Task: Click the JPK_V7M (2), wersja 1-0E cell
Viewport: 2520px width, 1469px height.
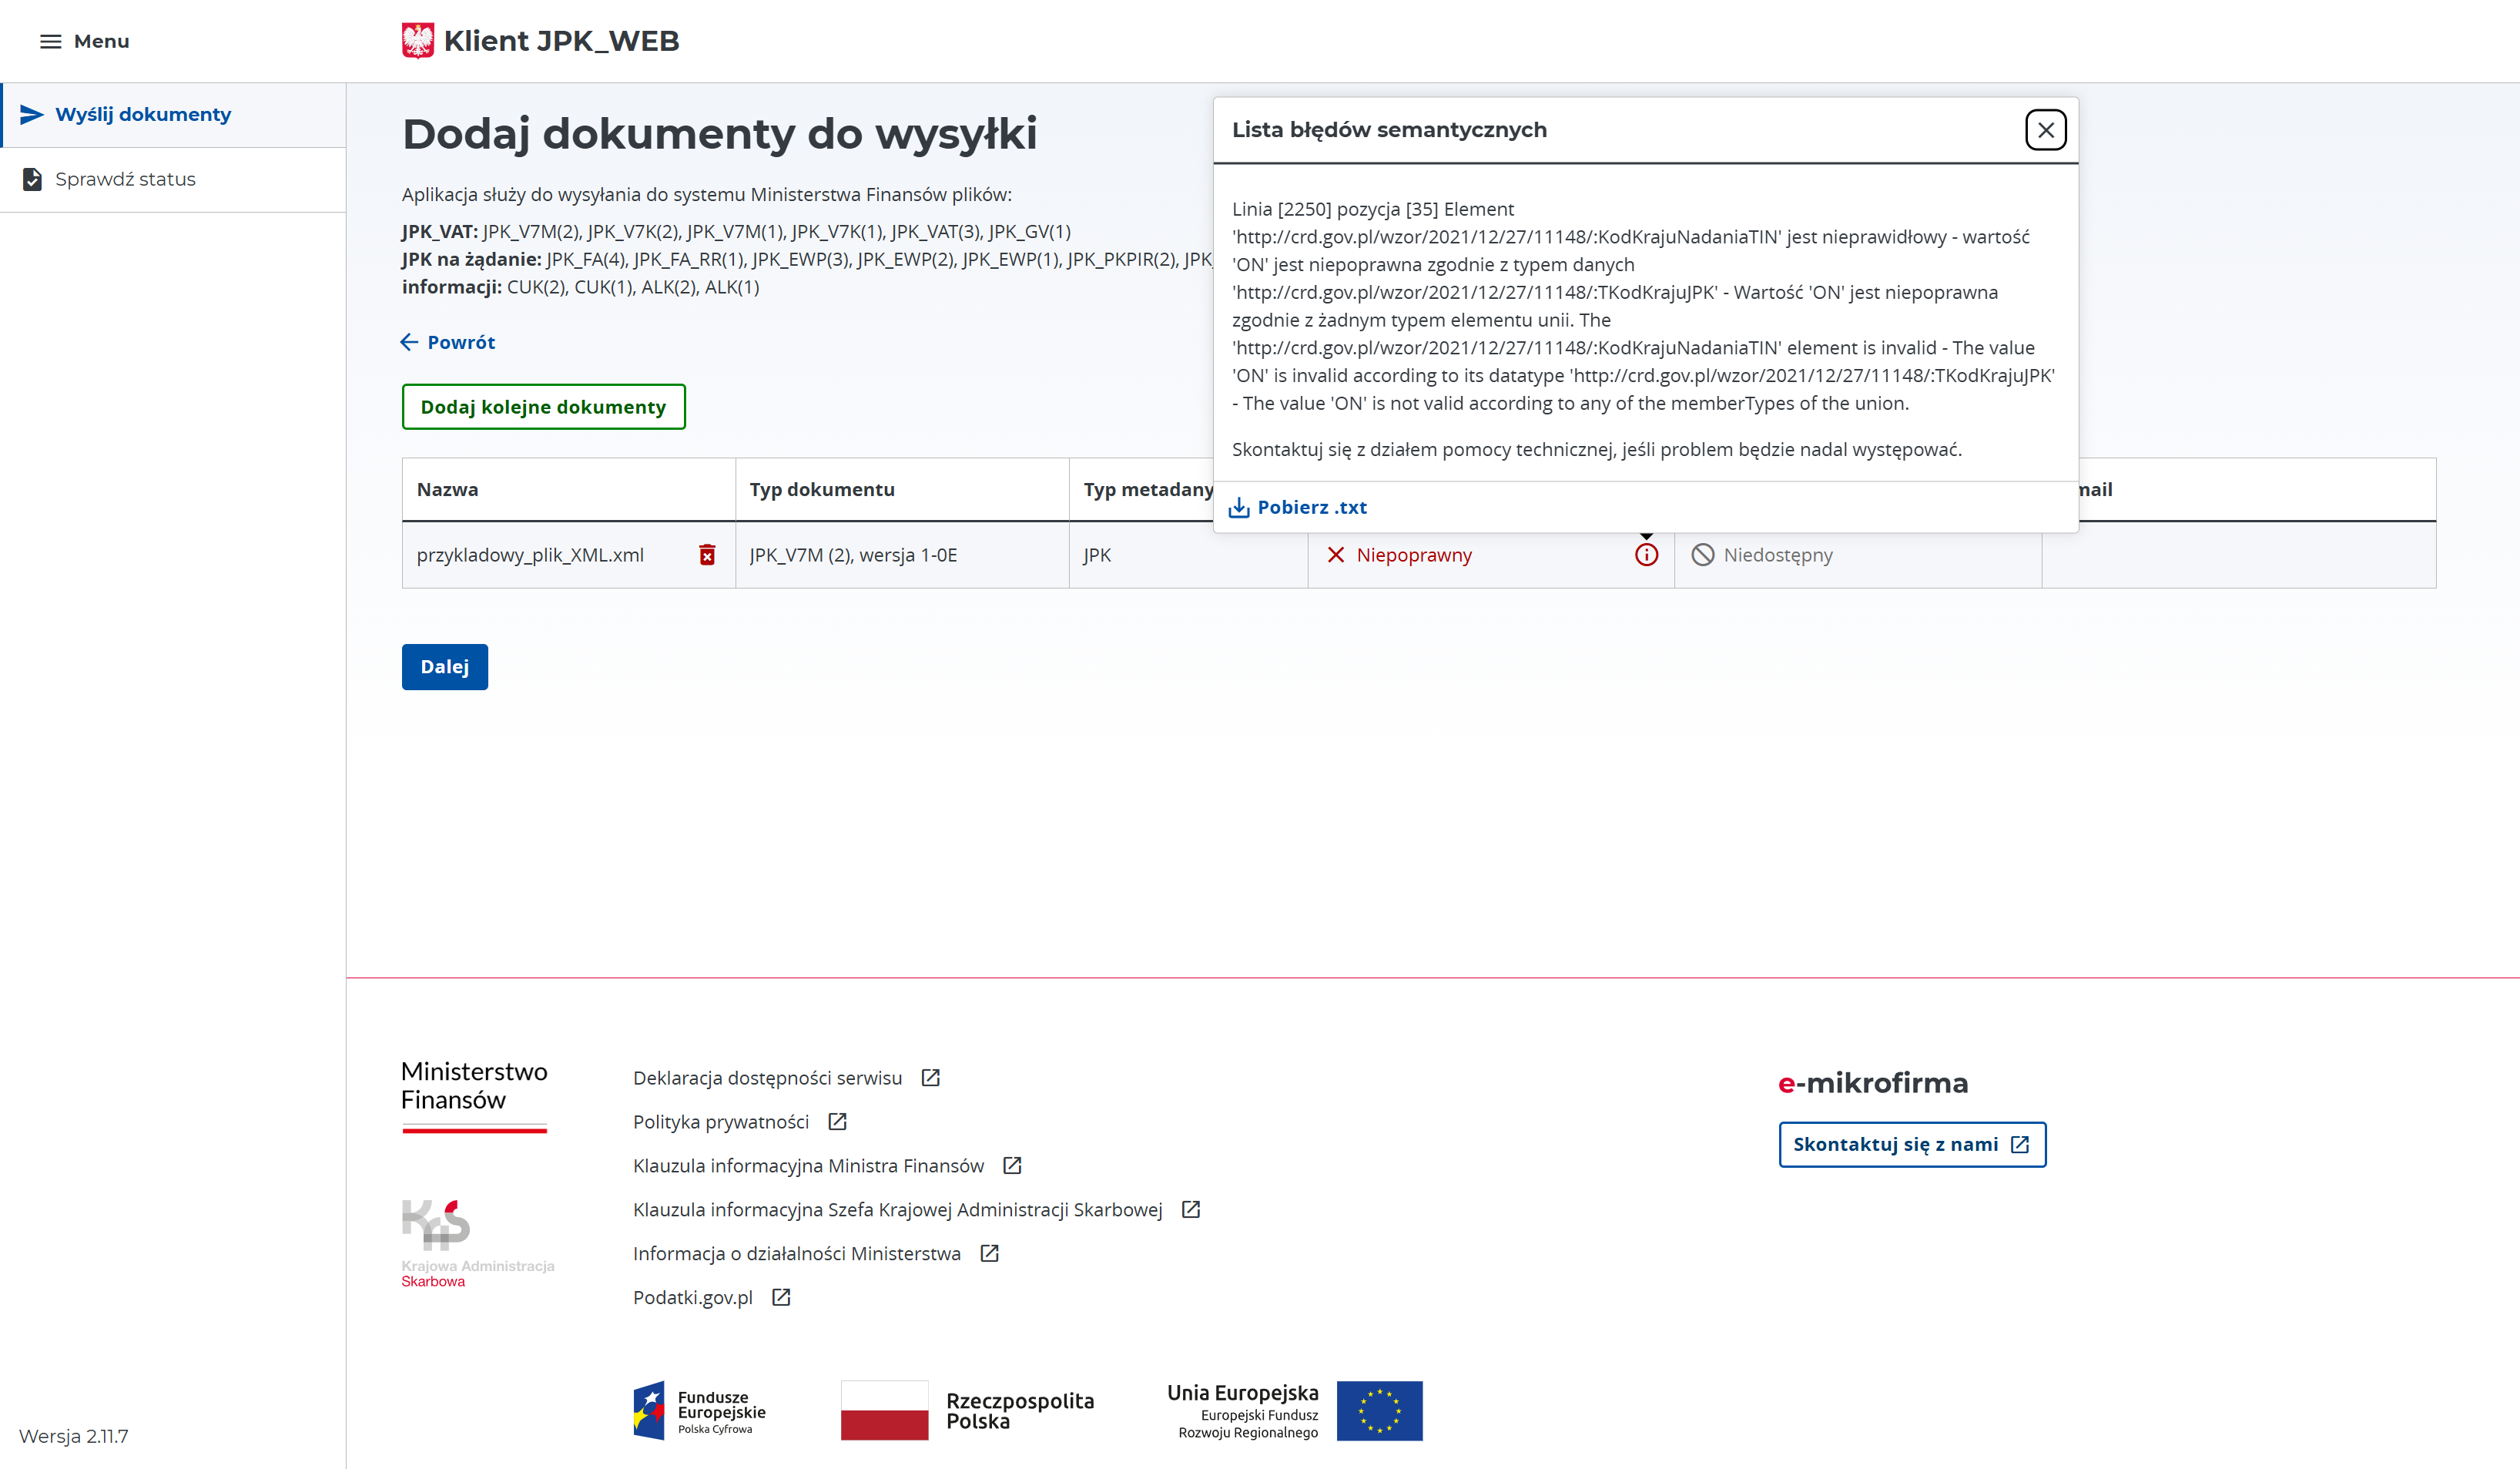Action: (902, 555)
